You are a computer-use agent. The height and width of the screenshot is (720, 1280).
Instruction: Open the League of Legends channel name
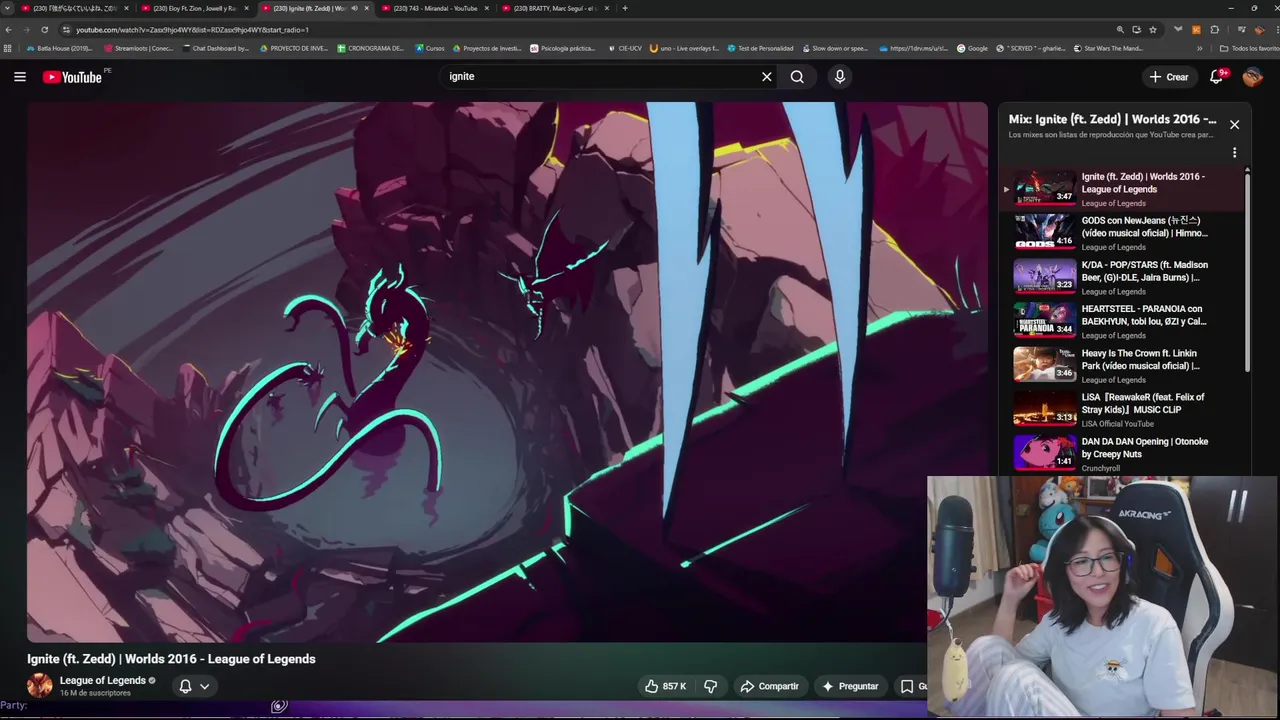(103, 680)
